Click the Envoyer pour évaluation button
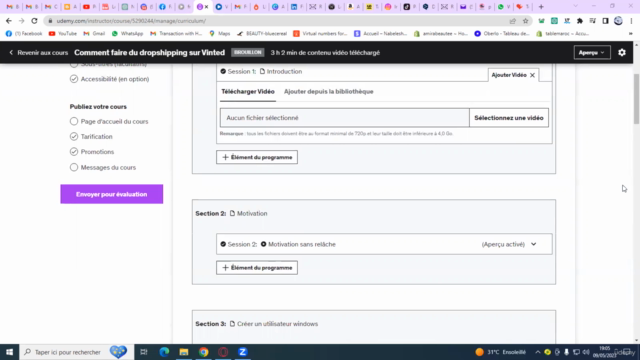 (111, 194)
